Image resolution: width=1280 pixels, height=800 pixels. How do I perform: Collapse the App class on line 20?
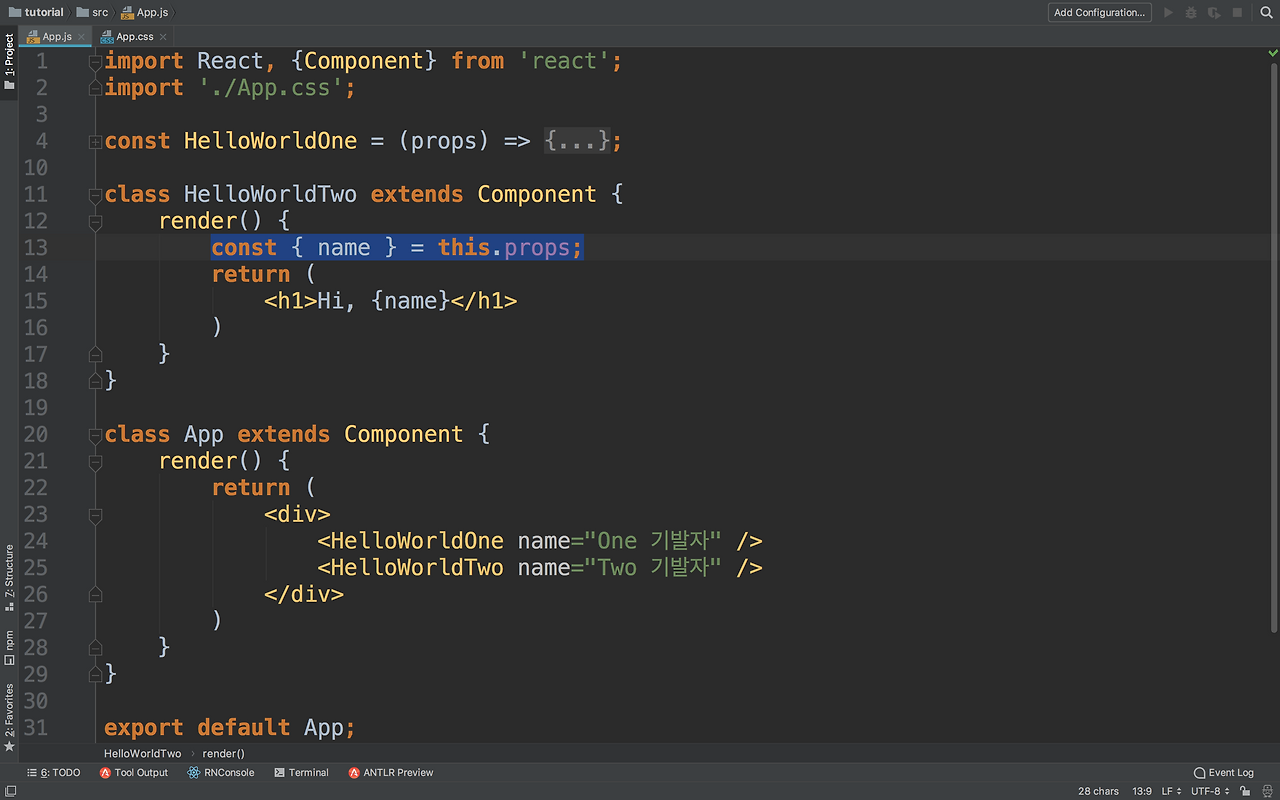(x=96, y=435)
